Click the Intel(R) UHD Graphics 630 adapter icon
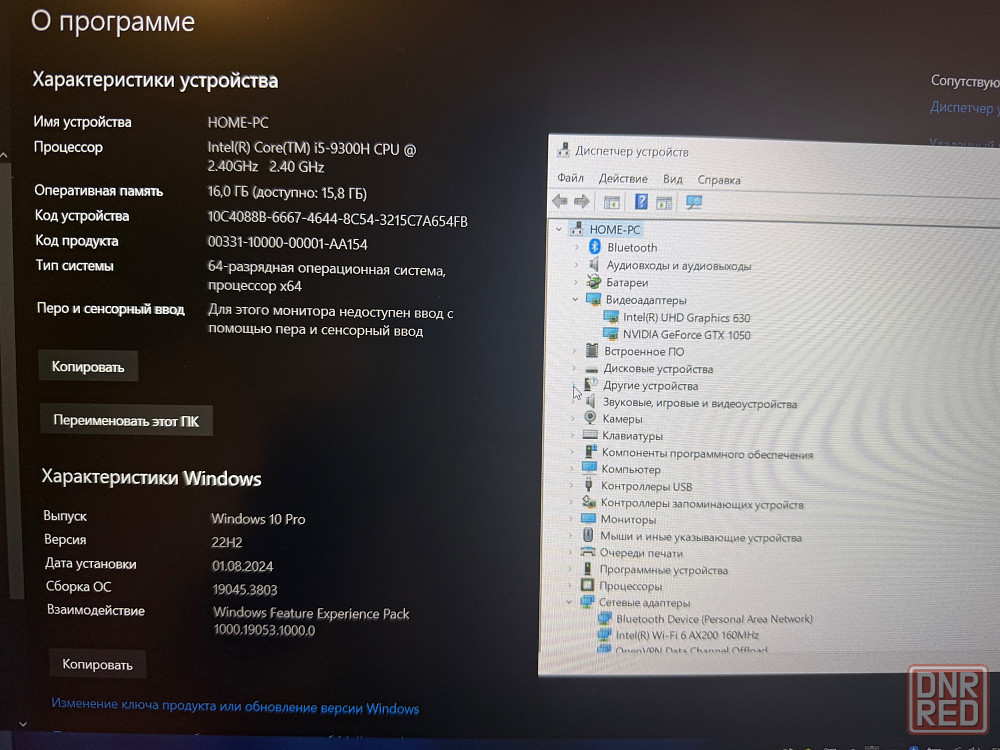Viewport: 1000px width, 750px height. tap(611, 317)
